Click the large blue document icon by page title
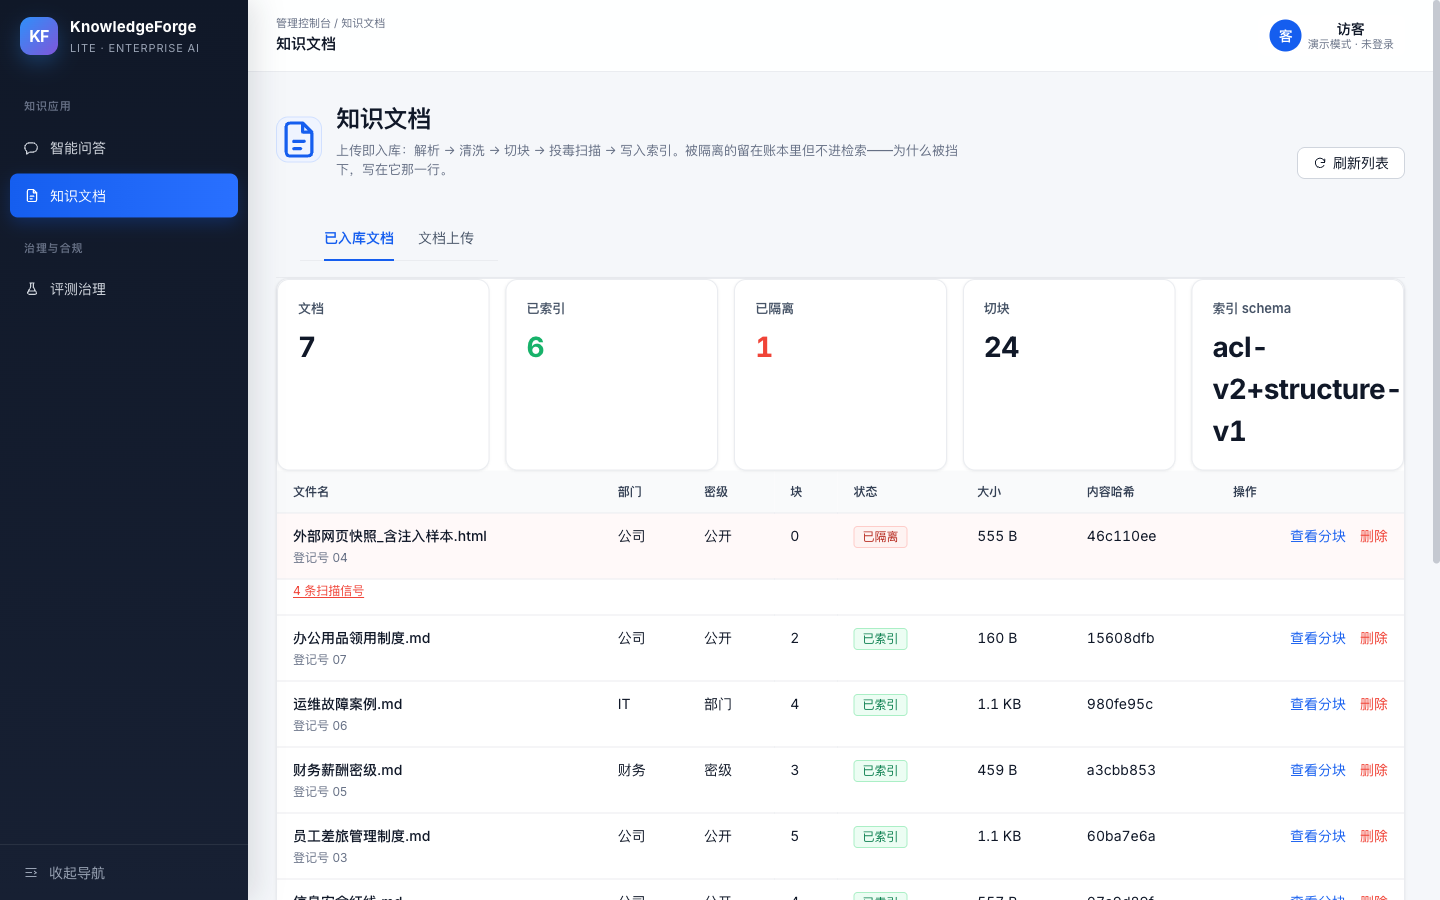The width and height of the screenshot is (1440, 900). click(x=299, y=139)
